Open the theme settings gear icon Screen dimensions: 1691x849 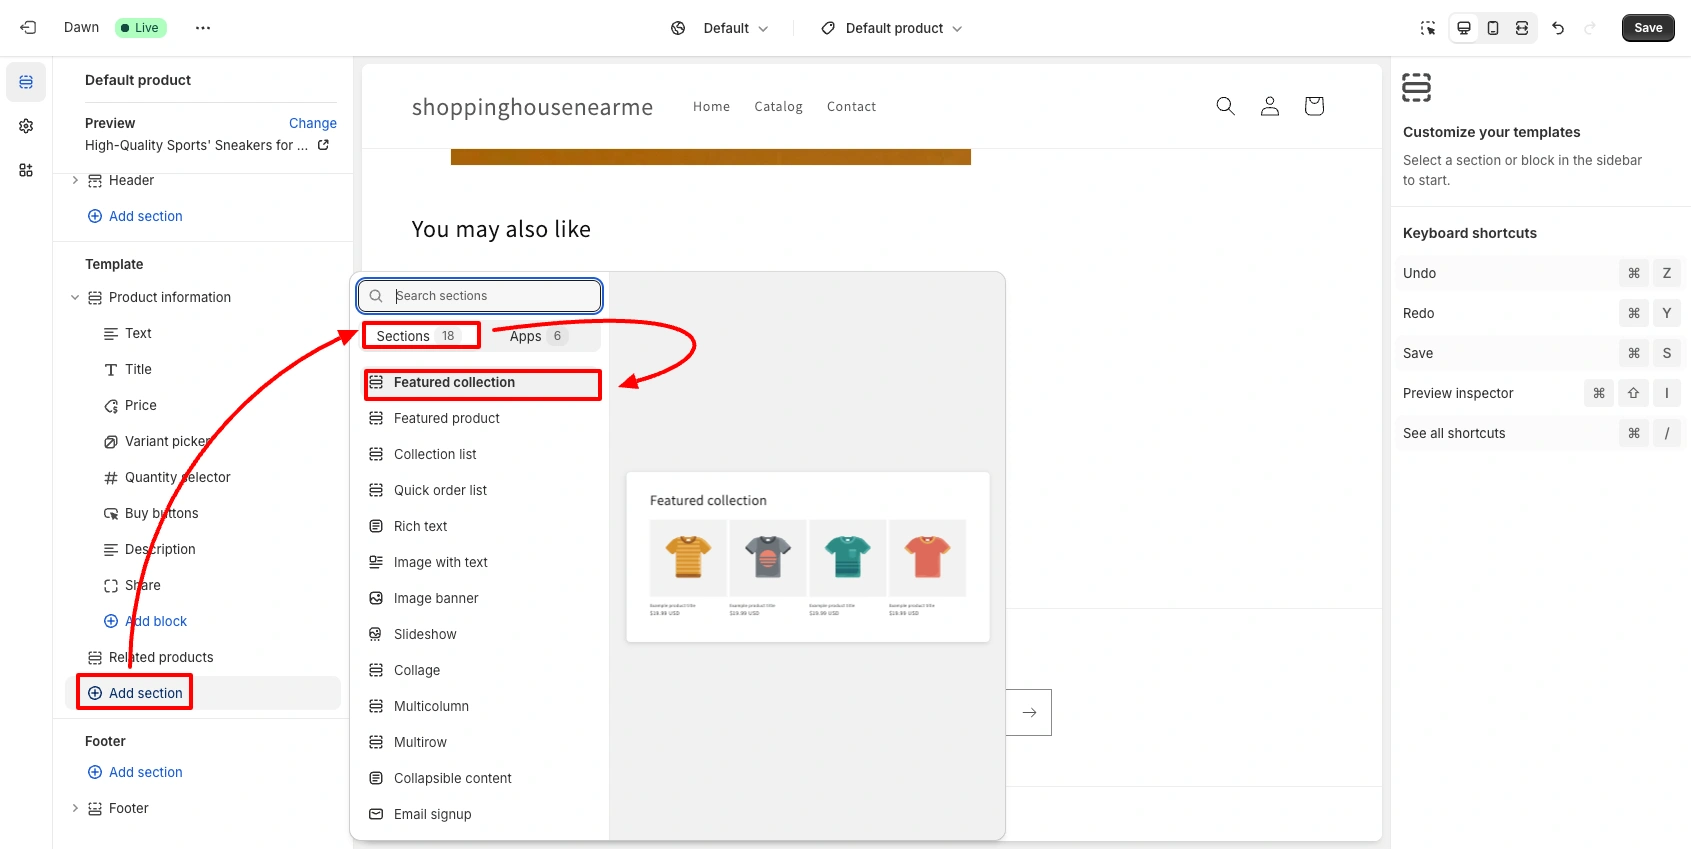(x=26, y=126)
